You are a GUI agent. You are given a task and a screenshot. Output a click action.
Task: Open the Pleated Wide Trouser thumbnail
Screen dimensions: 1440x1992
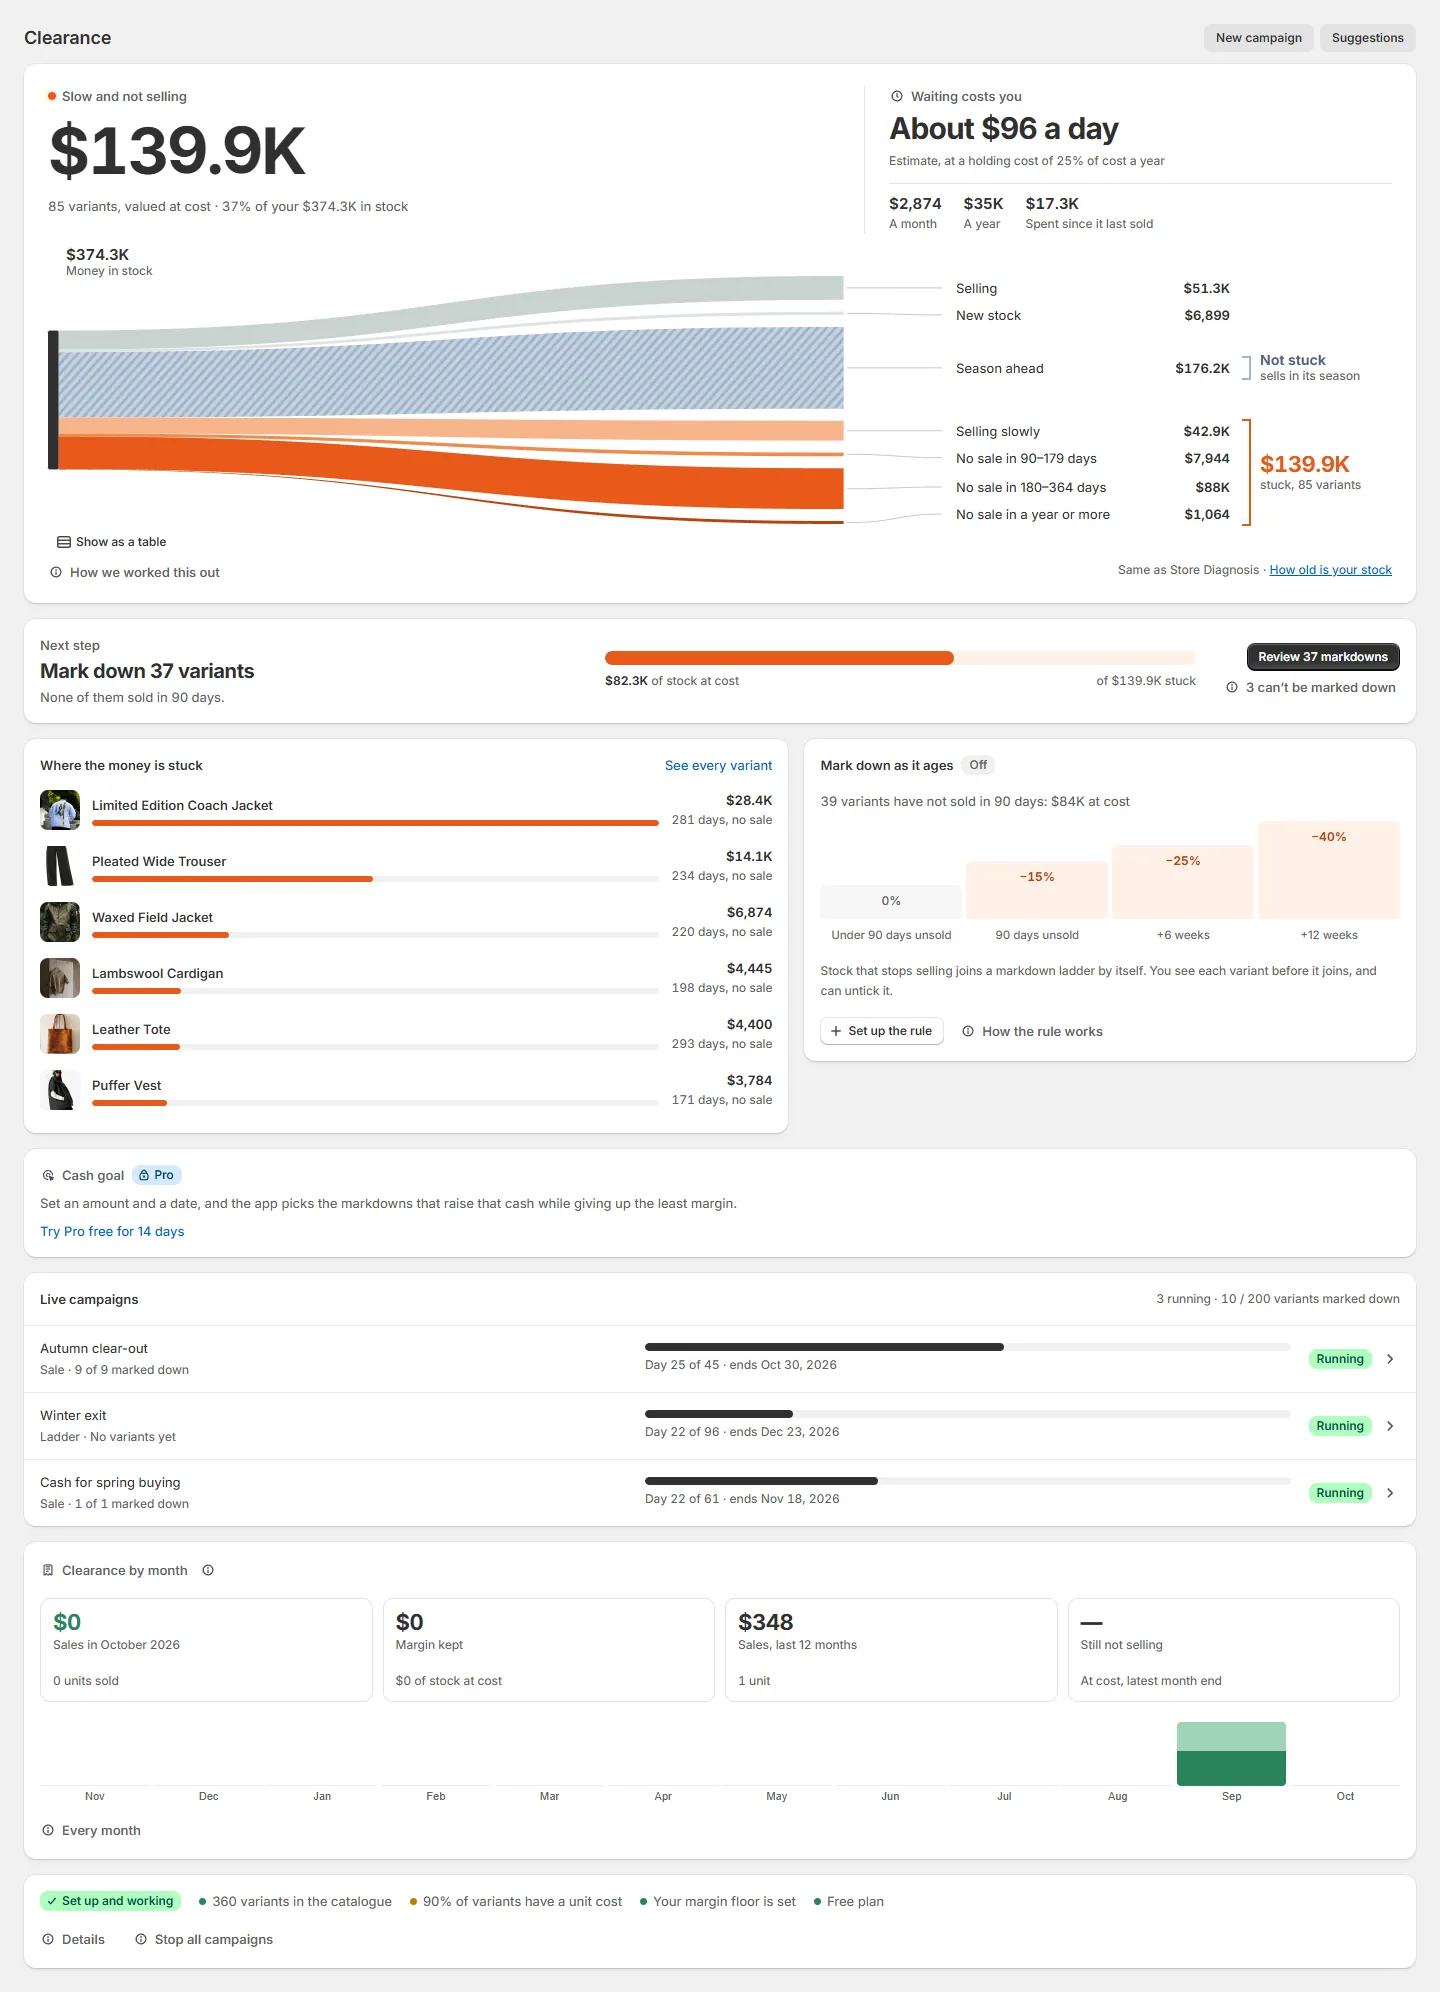(60, 866)
